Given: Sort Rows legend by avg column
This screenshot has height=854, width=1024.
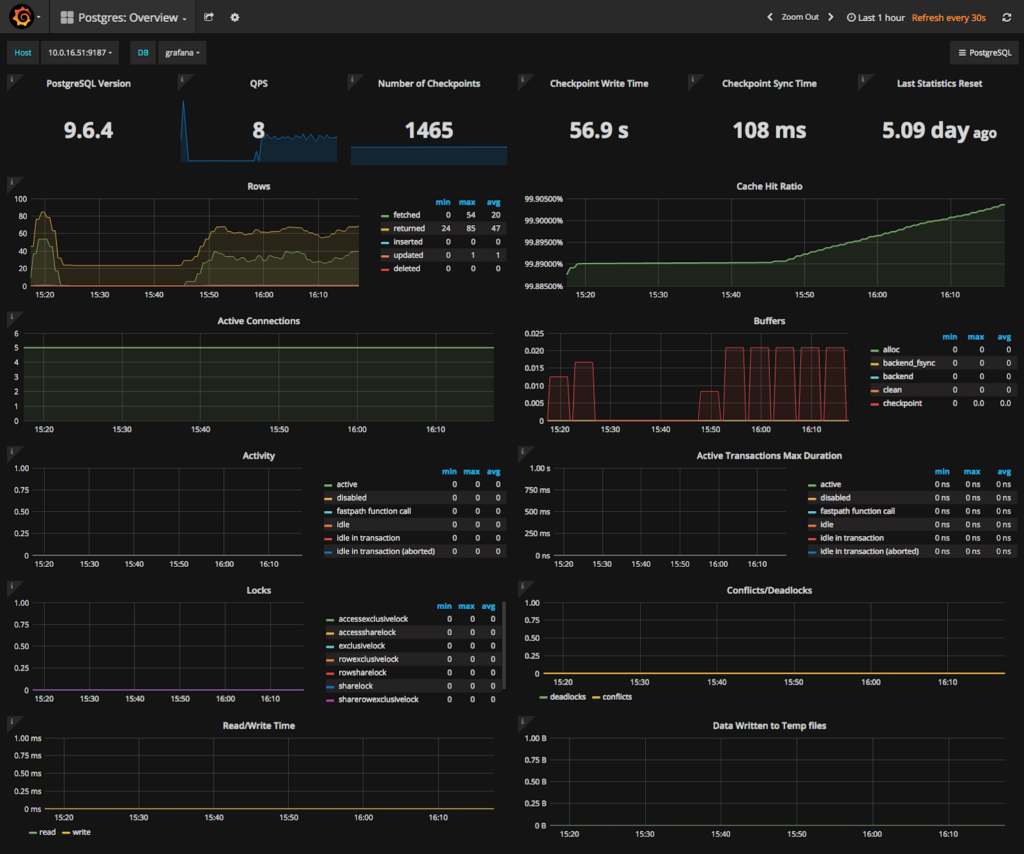Looking at the screenshot, I should 494,202.
